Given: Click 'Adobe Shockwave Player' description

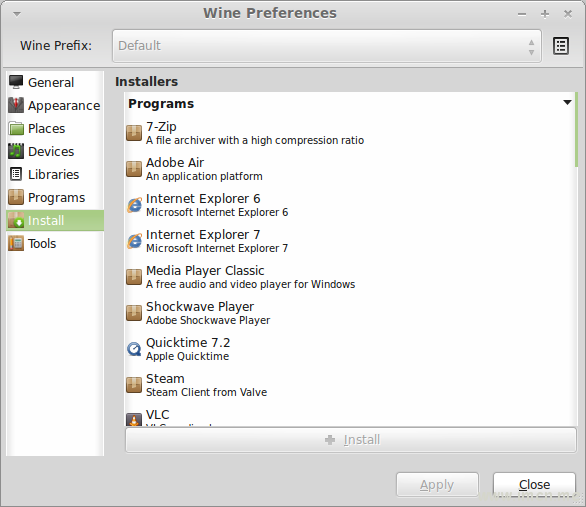Looking at the screenshot, I should point(208,320).
